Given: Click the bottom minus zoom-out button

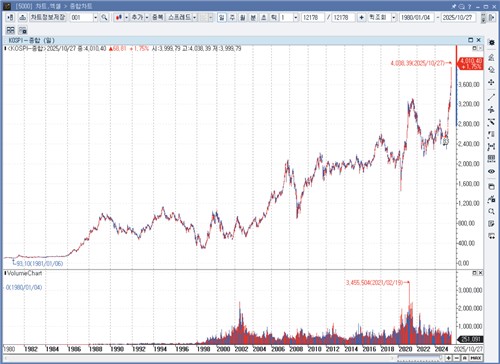Looking at the screenshot, I should pyautogui.click(x=457, y=358).
